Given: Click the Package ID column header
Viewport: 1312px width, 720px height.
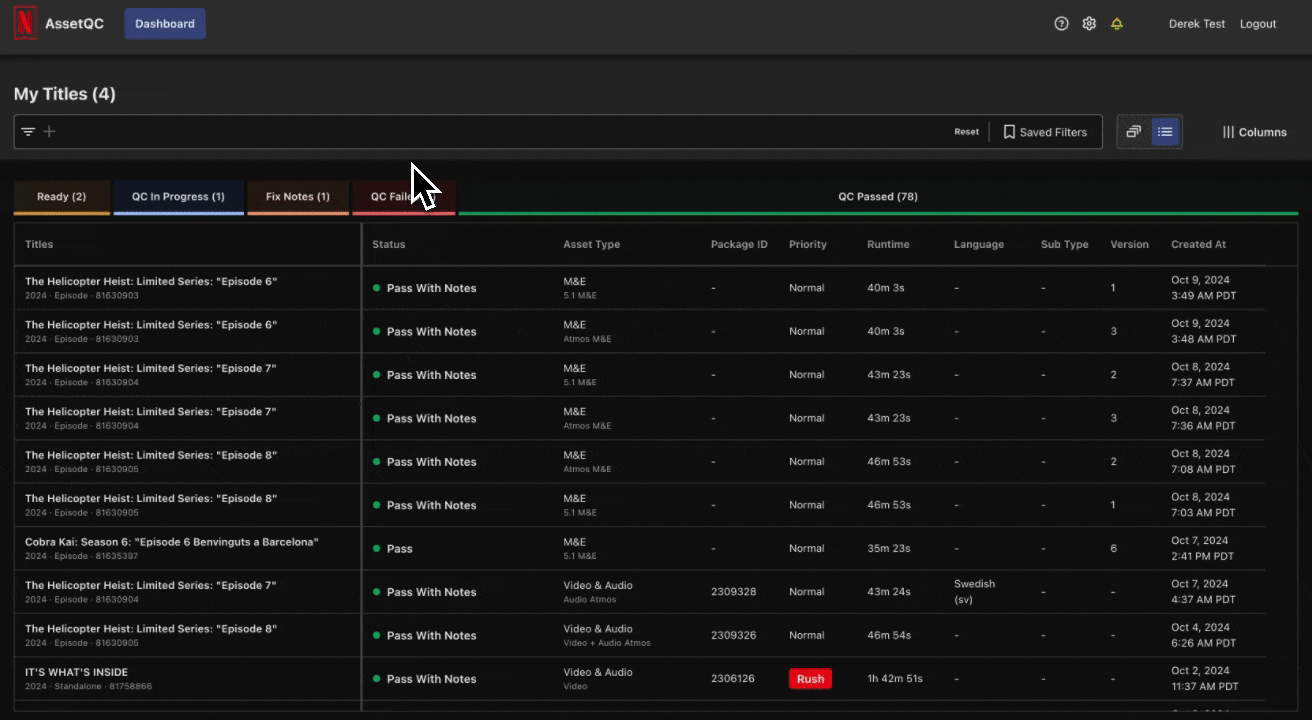Looking at the screenshot, I should coord(739,244).
